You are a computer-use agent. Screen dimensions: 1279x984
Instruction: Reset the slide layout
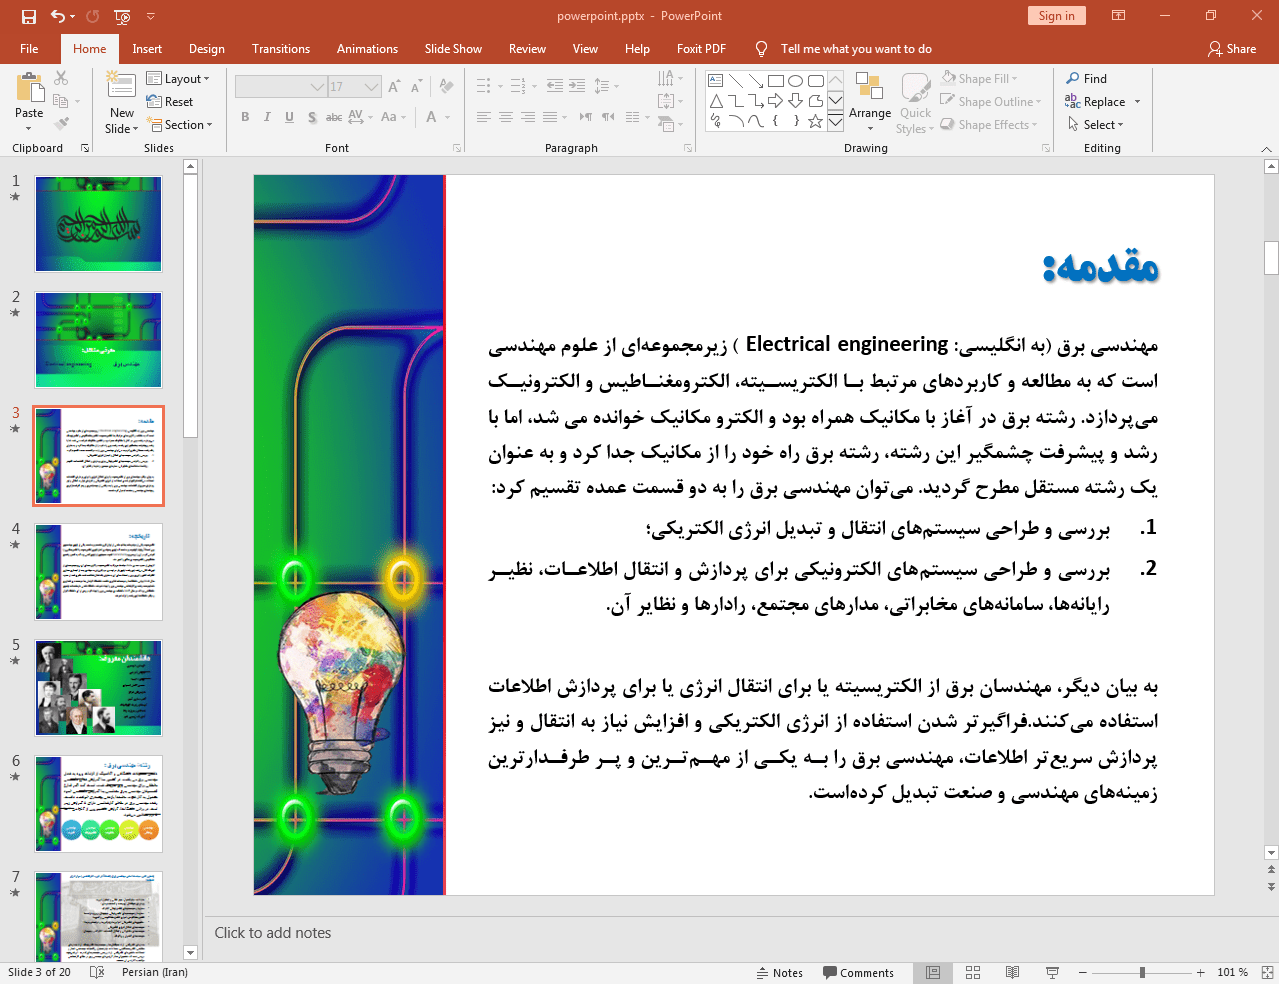tap(170, 102)
